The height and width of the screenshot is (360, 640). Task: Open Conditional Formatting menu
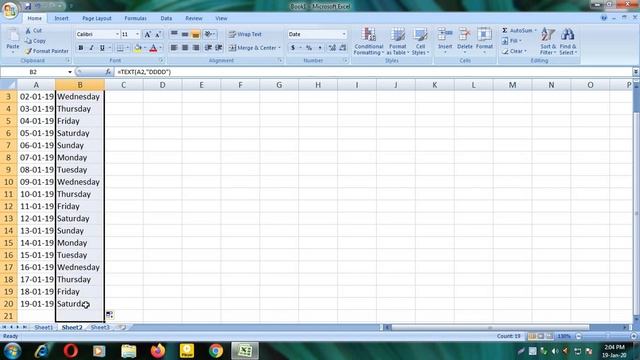pos(369,41)
